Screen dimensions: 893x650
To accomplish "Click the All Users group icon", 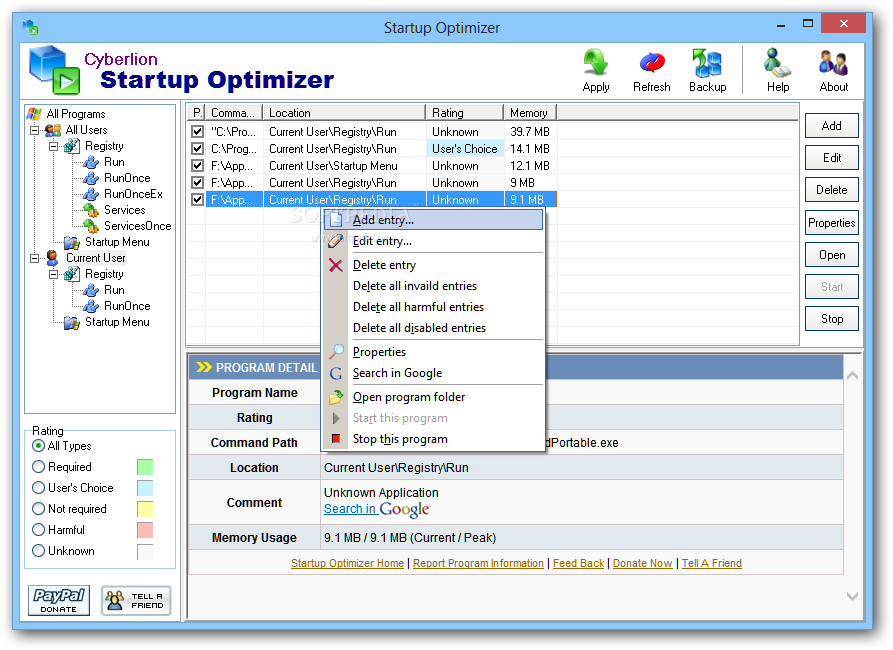I will coord(53,130).
